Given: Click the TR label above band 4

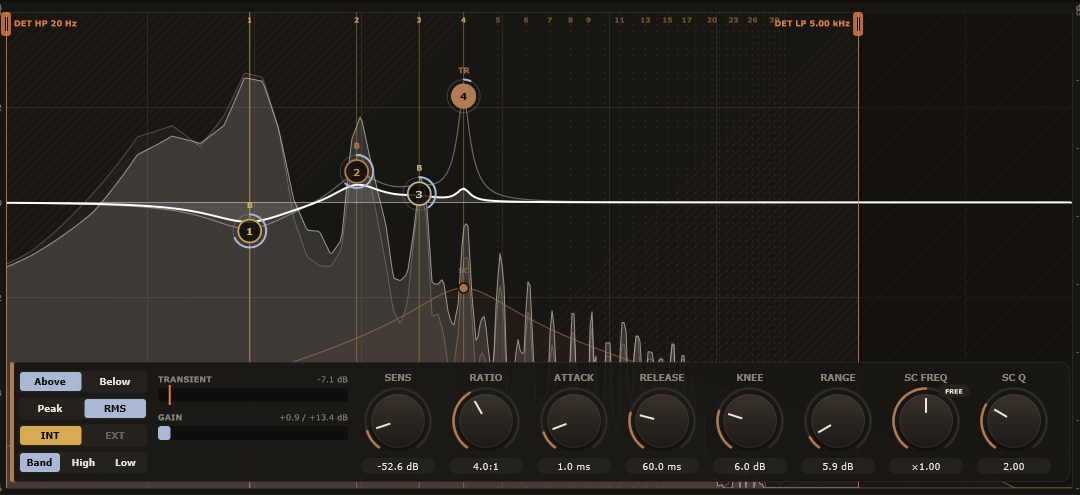Looking at the screenshot, I should click(x=464, y=70).
